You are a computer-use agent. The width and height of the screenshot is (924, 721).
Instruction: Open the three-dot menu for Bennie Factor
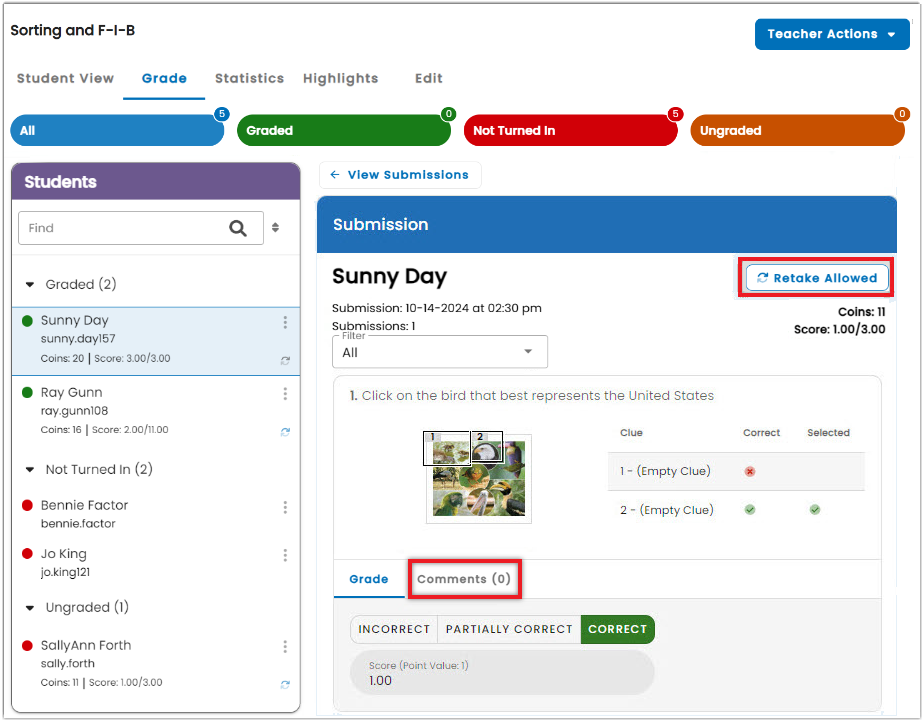(x=285, y=507)
